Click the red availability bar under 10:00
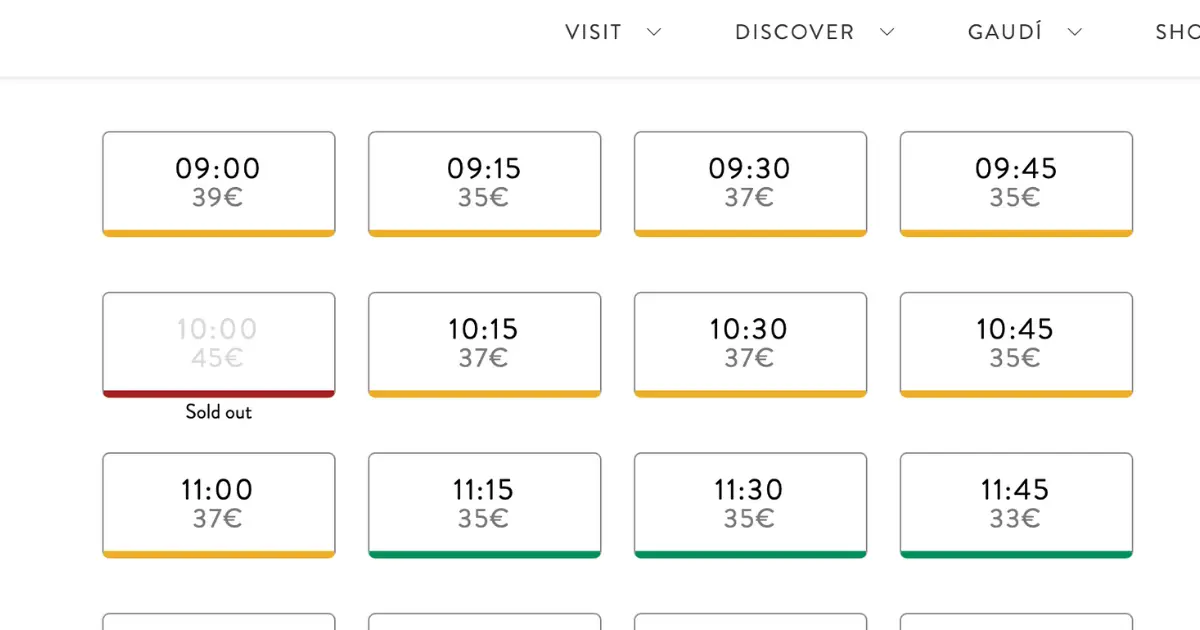 click(218, 394)
